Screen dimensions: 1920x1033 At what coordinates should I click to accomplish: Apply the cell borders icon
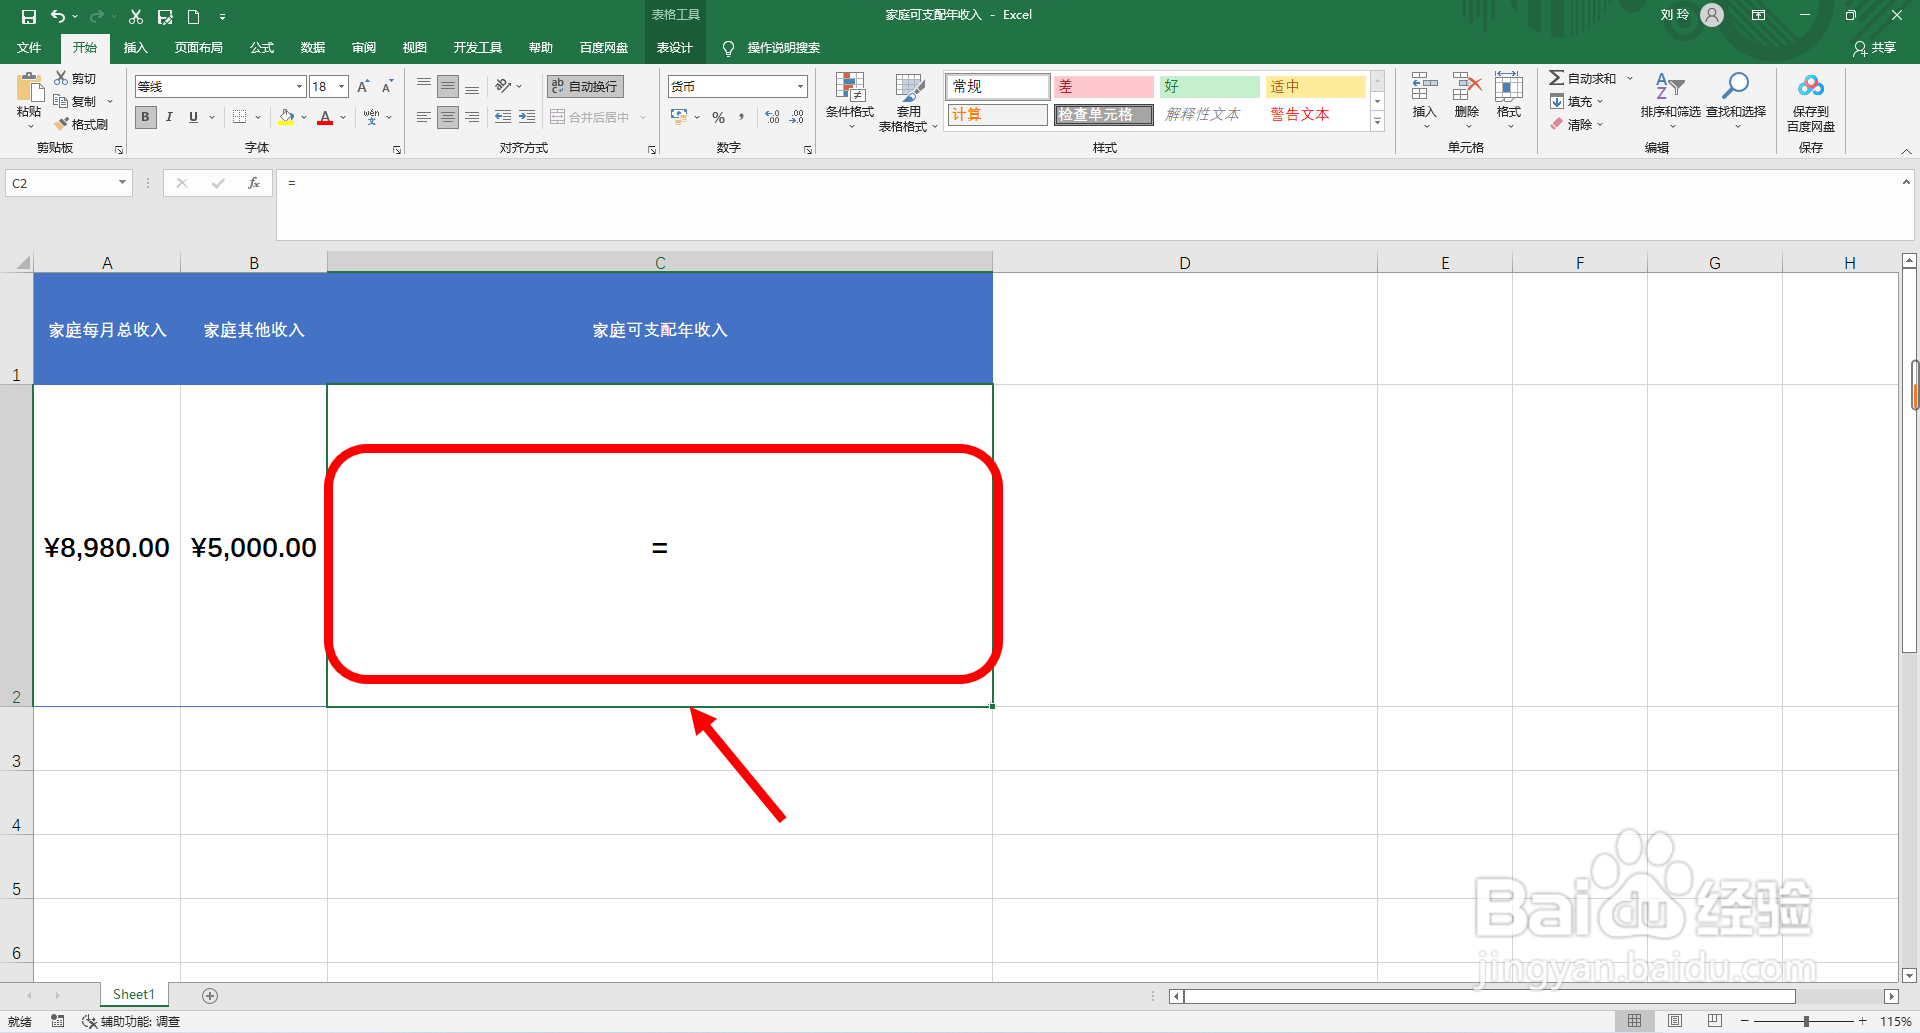pos(240,117)
